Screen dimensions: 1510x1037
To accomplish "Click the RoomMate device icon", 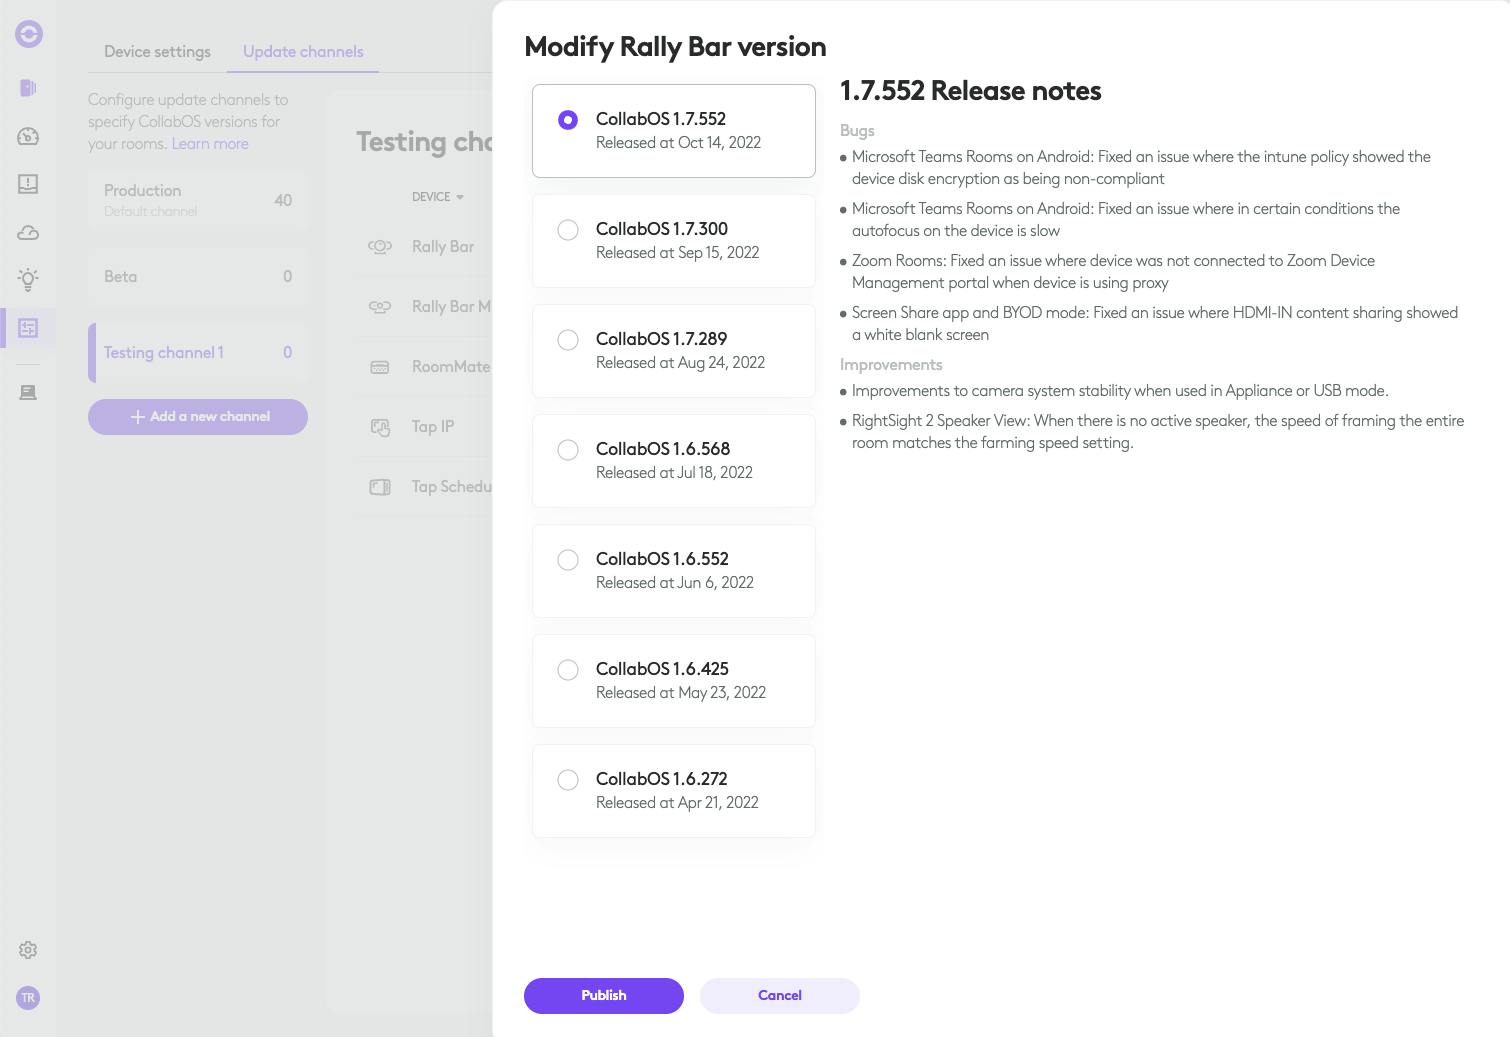I will (380, 367).
